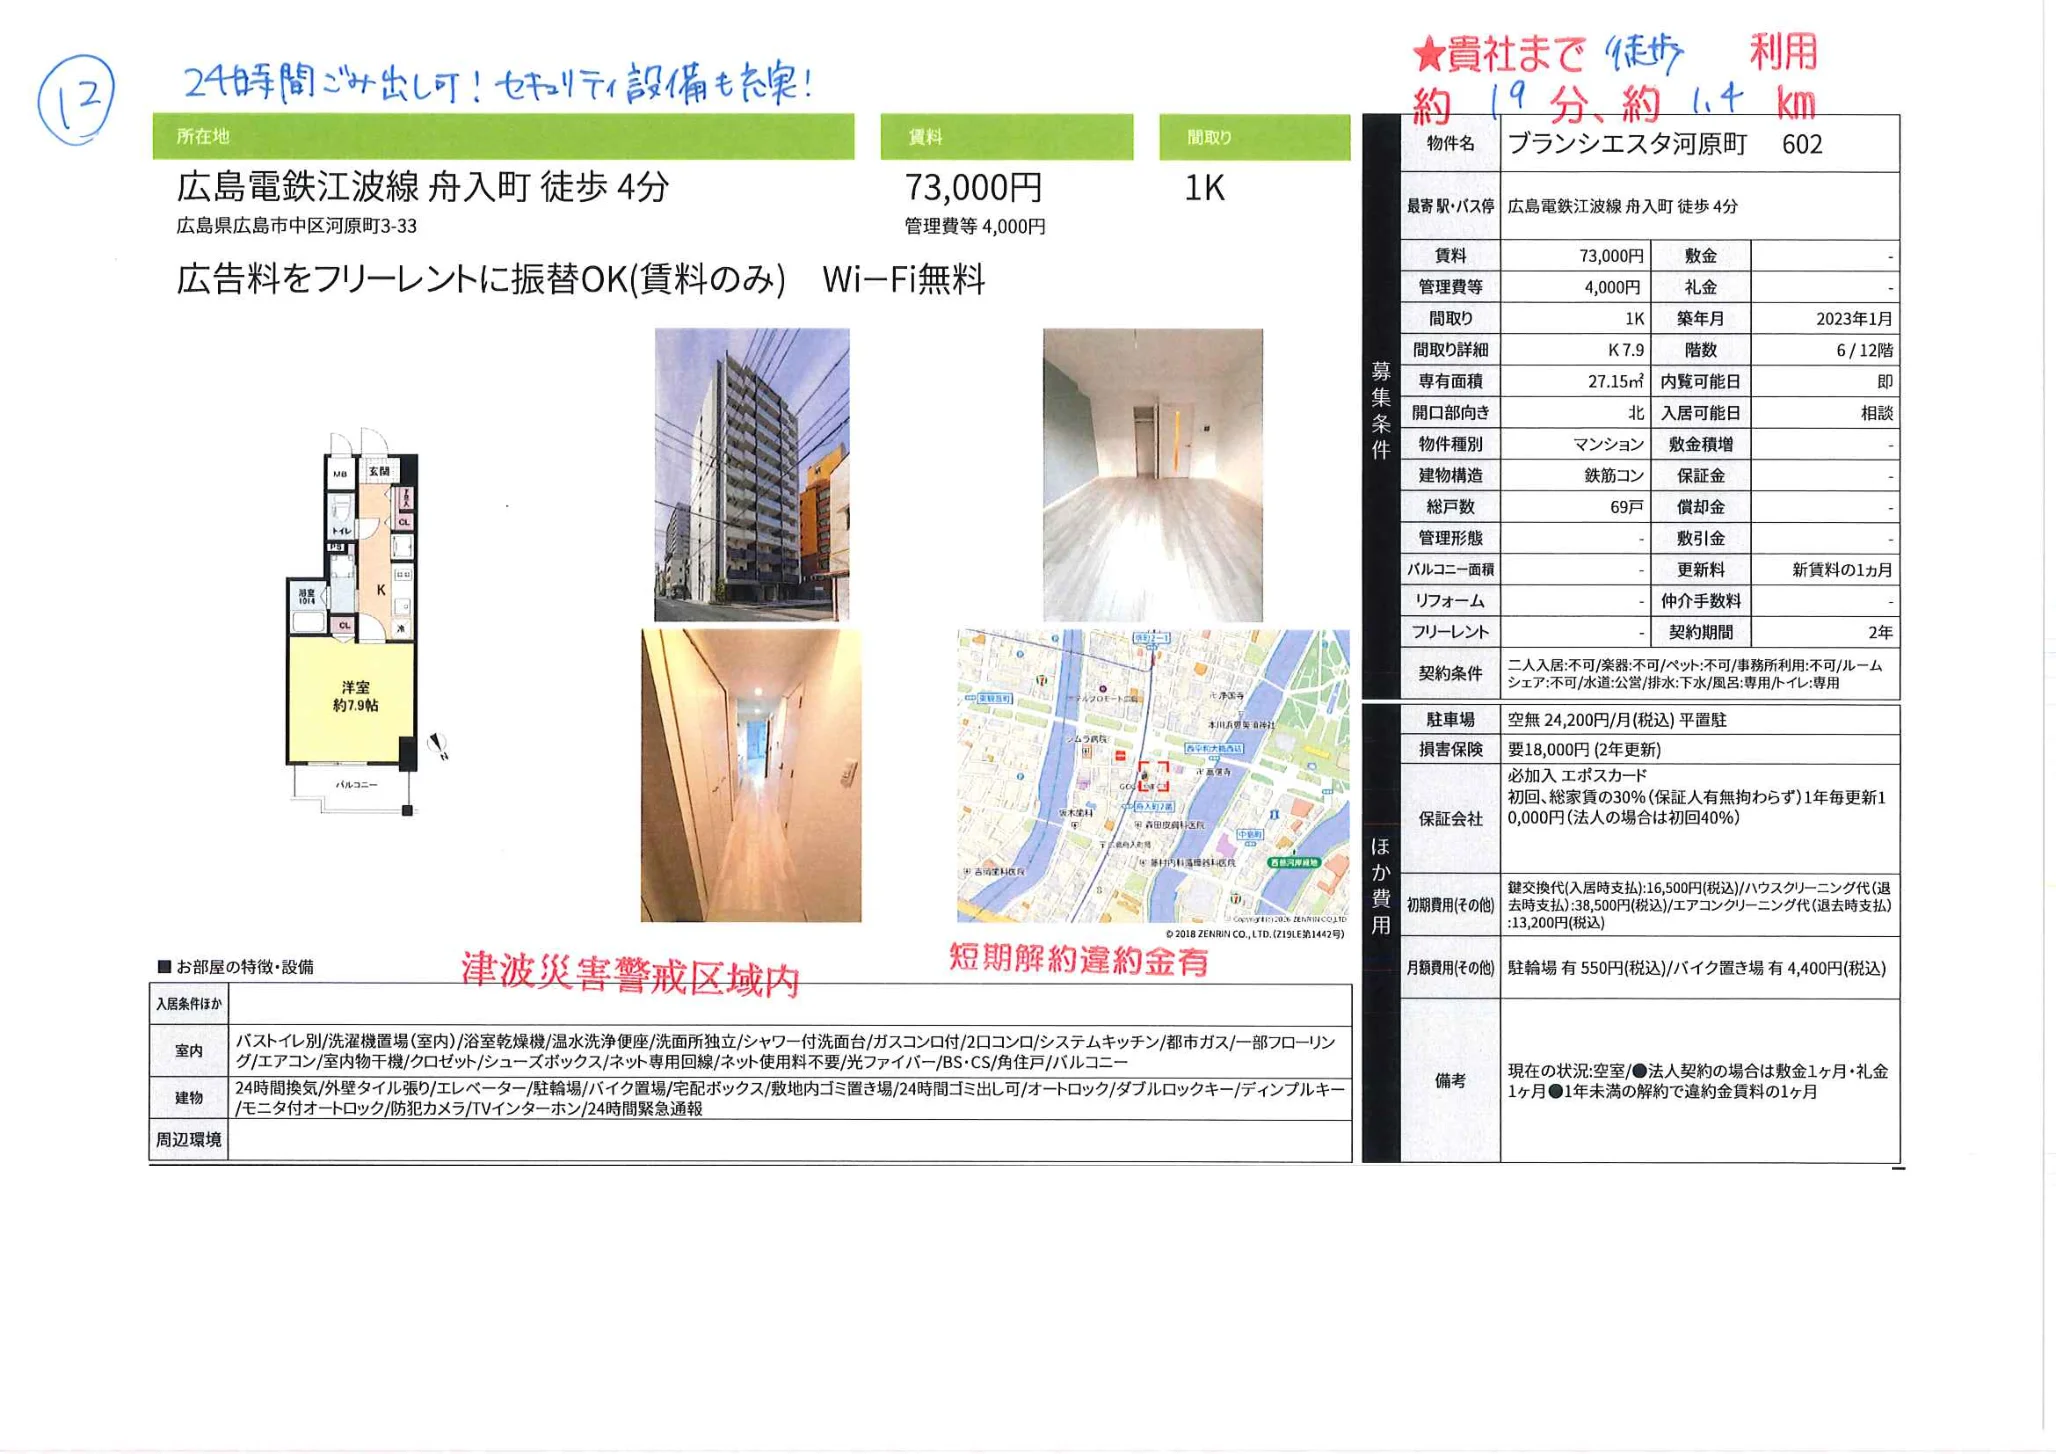The width and height of the screenshot is (2056, 1454).
Task: Open the building exterior photo
Action: coord(752,474)
